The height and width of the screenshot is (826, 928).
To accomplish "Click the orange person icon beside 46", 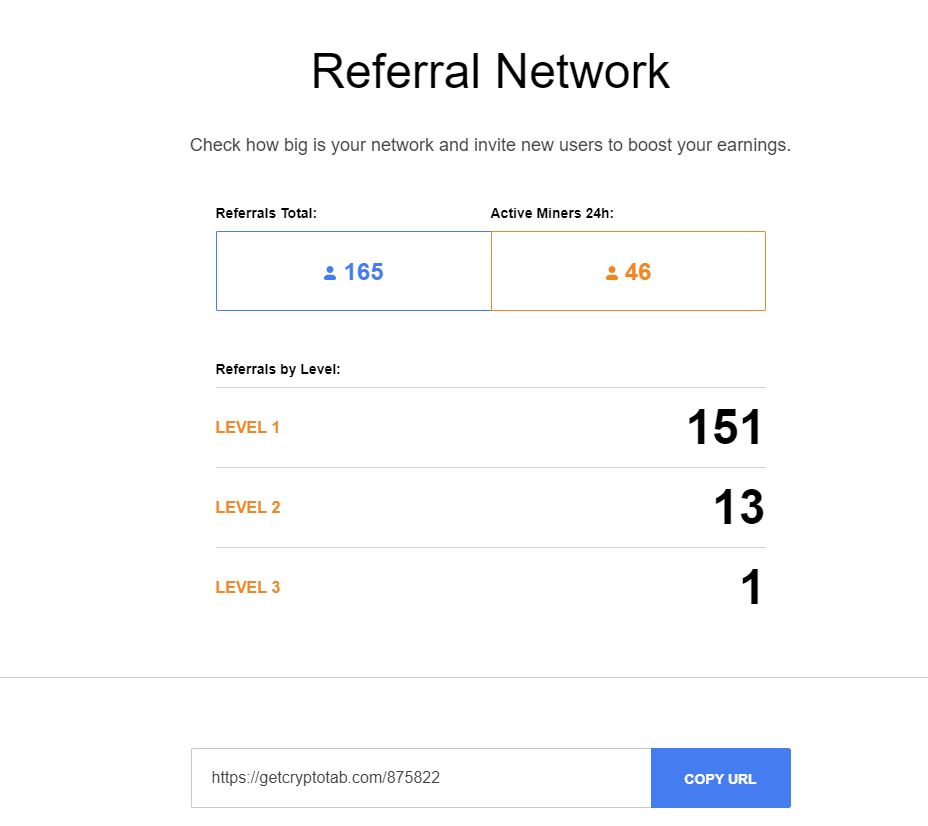I will coord(612,273).
